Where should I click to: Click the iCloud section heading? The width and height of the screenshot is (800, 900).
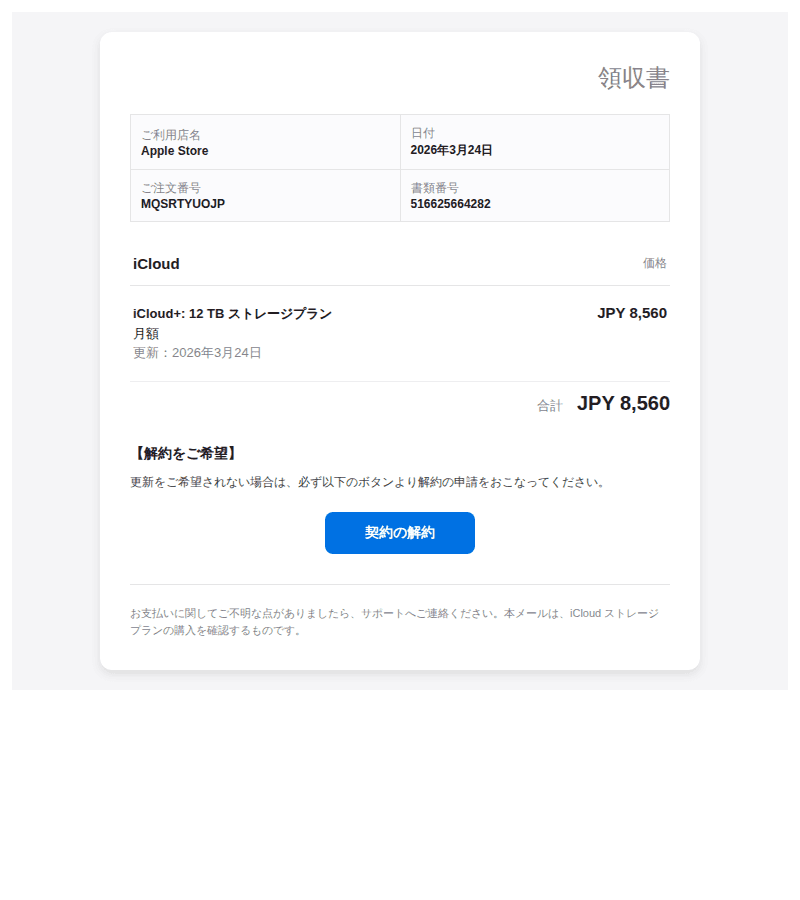[x=156, y=264]
